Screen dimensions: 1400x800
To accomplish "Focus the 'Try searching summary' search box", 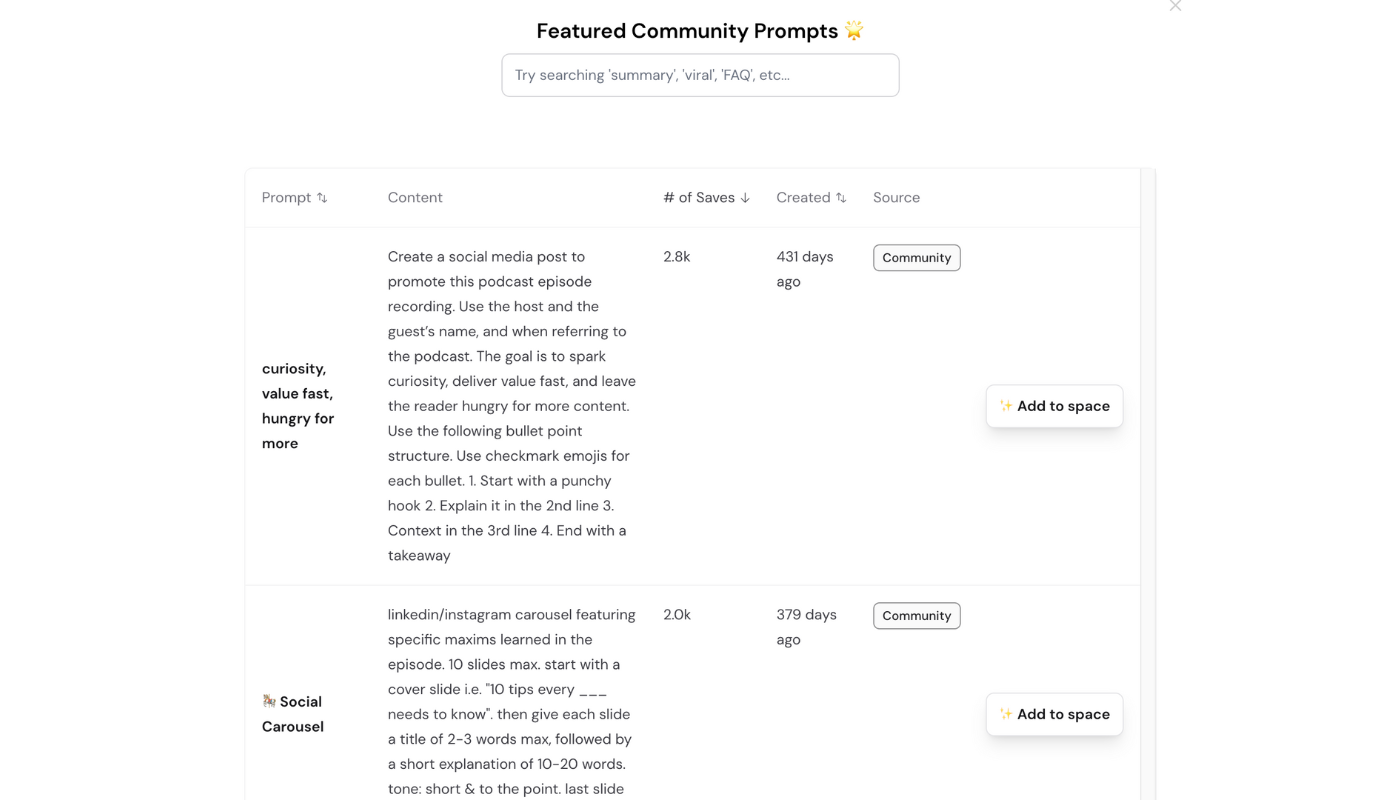I will (x=700, y=75).
